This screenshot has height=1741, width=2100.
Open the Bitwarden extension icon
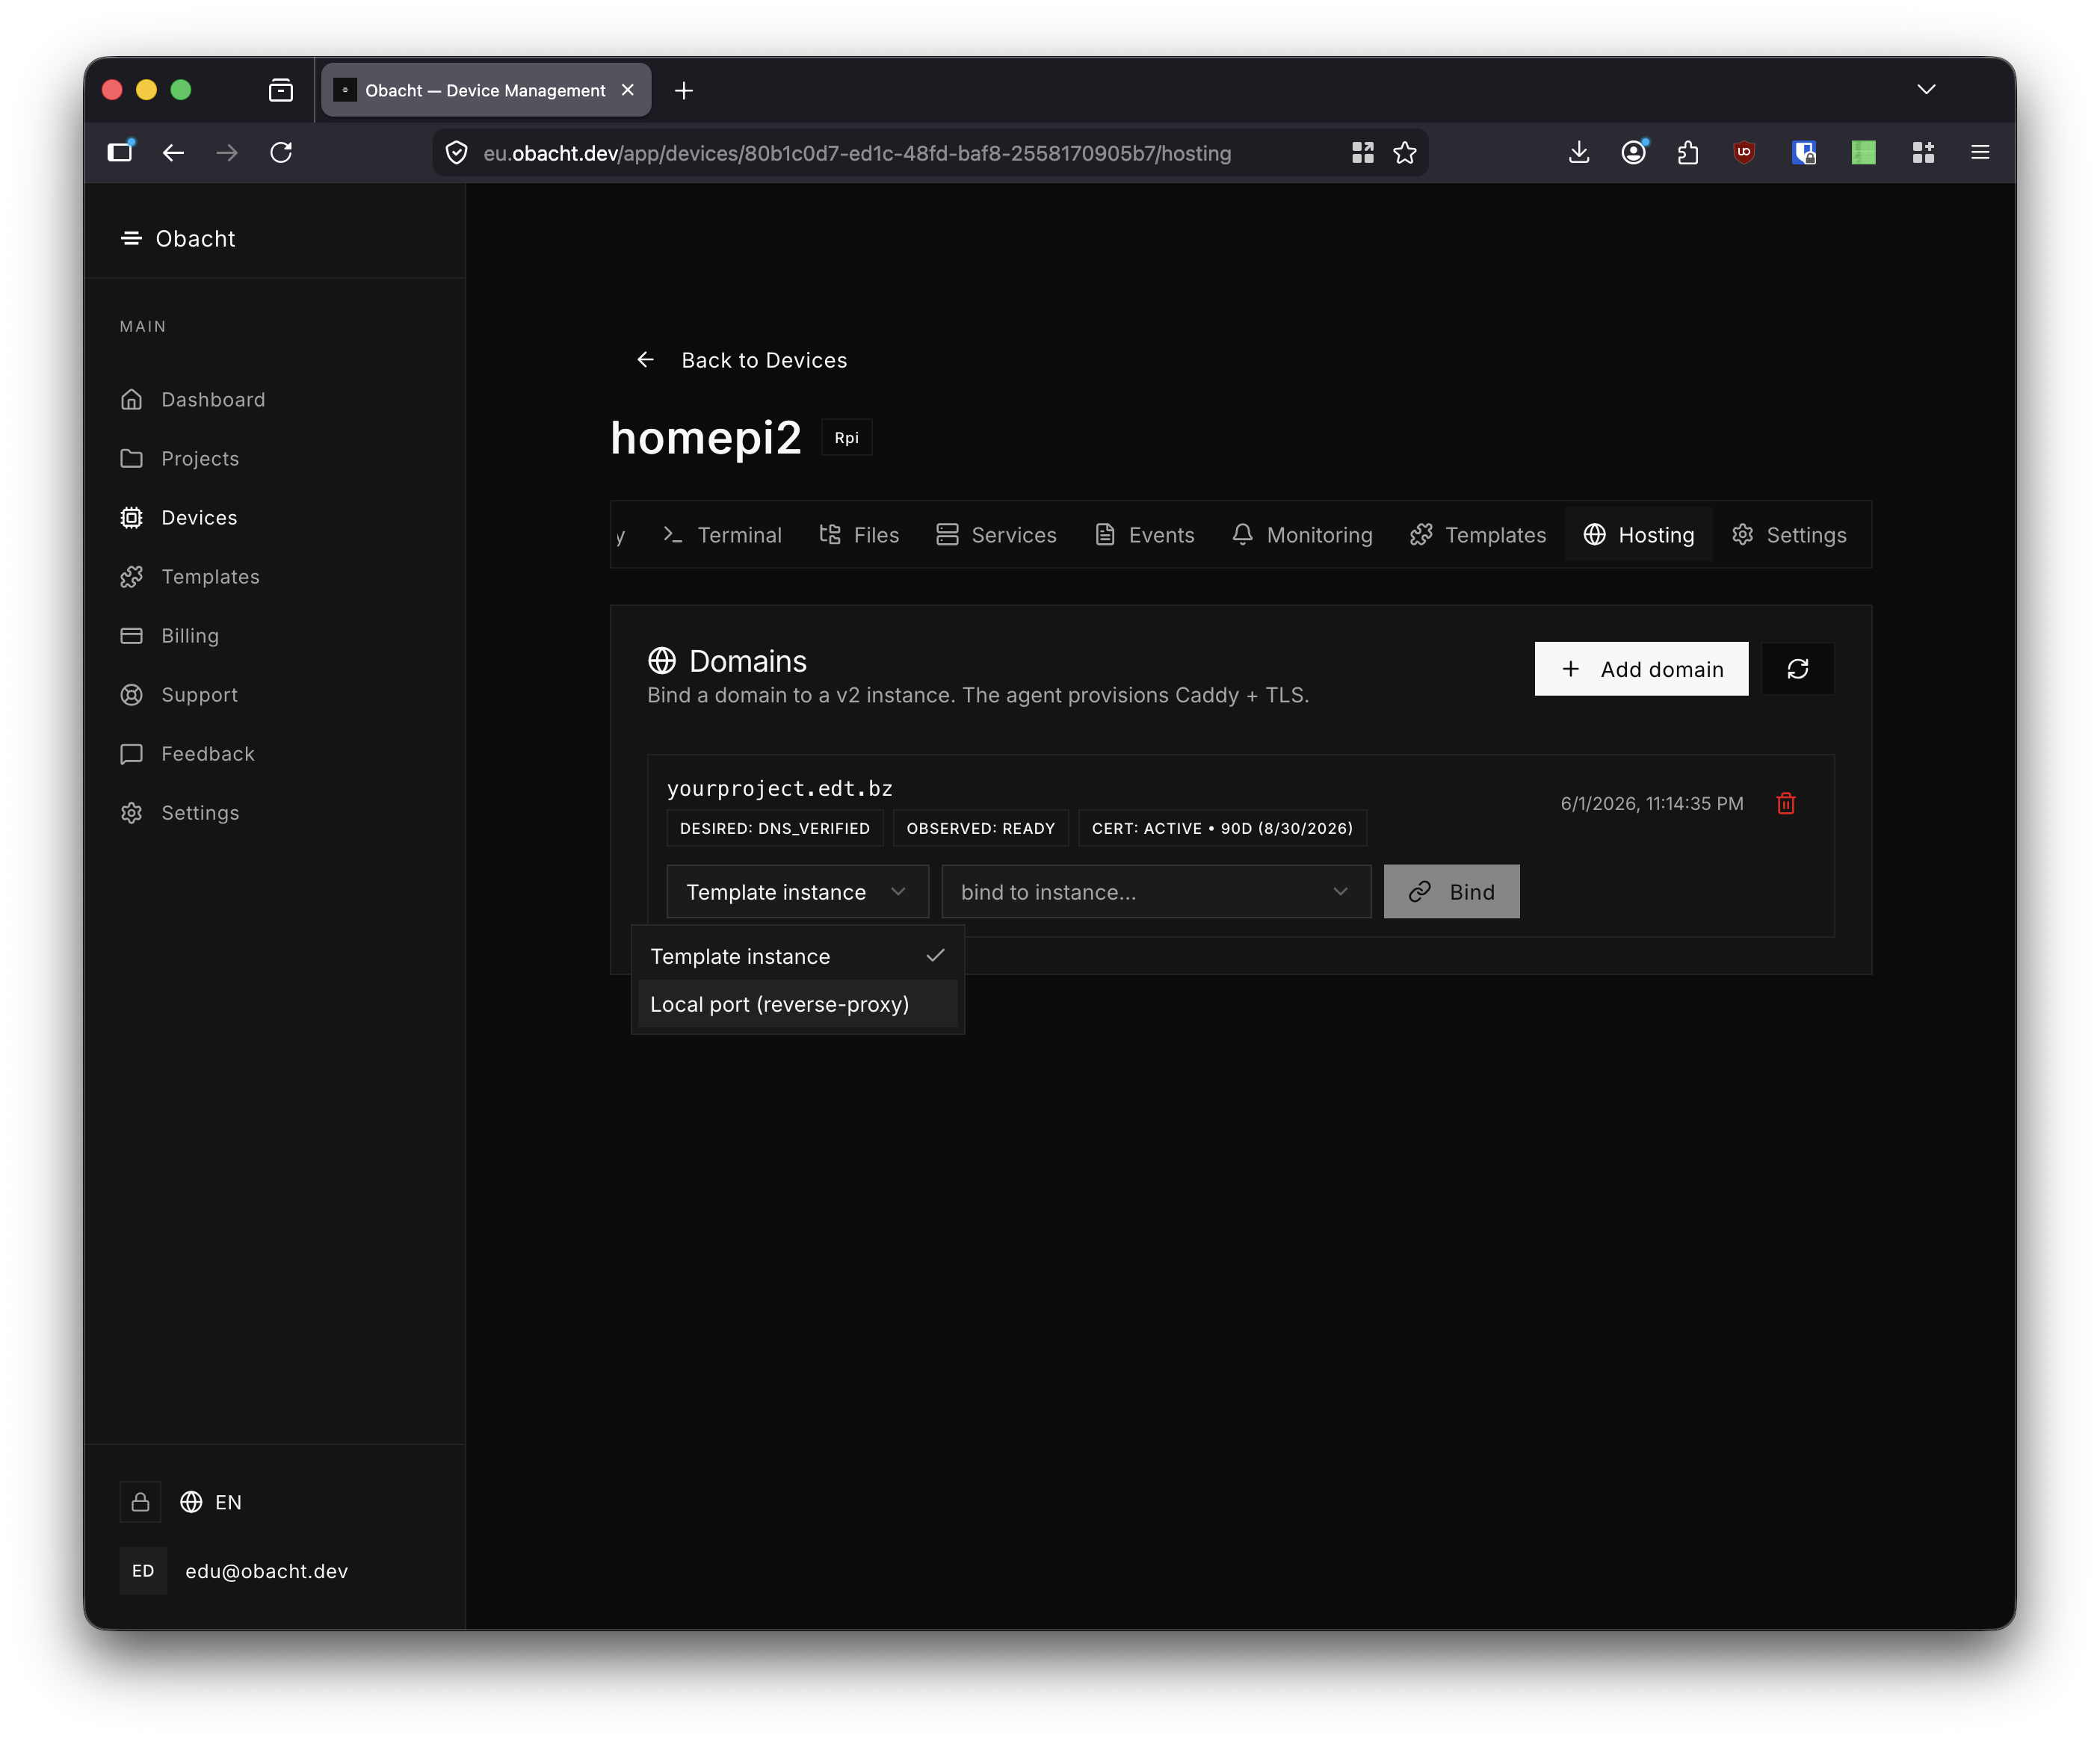click(x=1804, y=153)
